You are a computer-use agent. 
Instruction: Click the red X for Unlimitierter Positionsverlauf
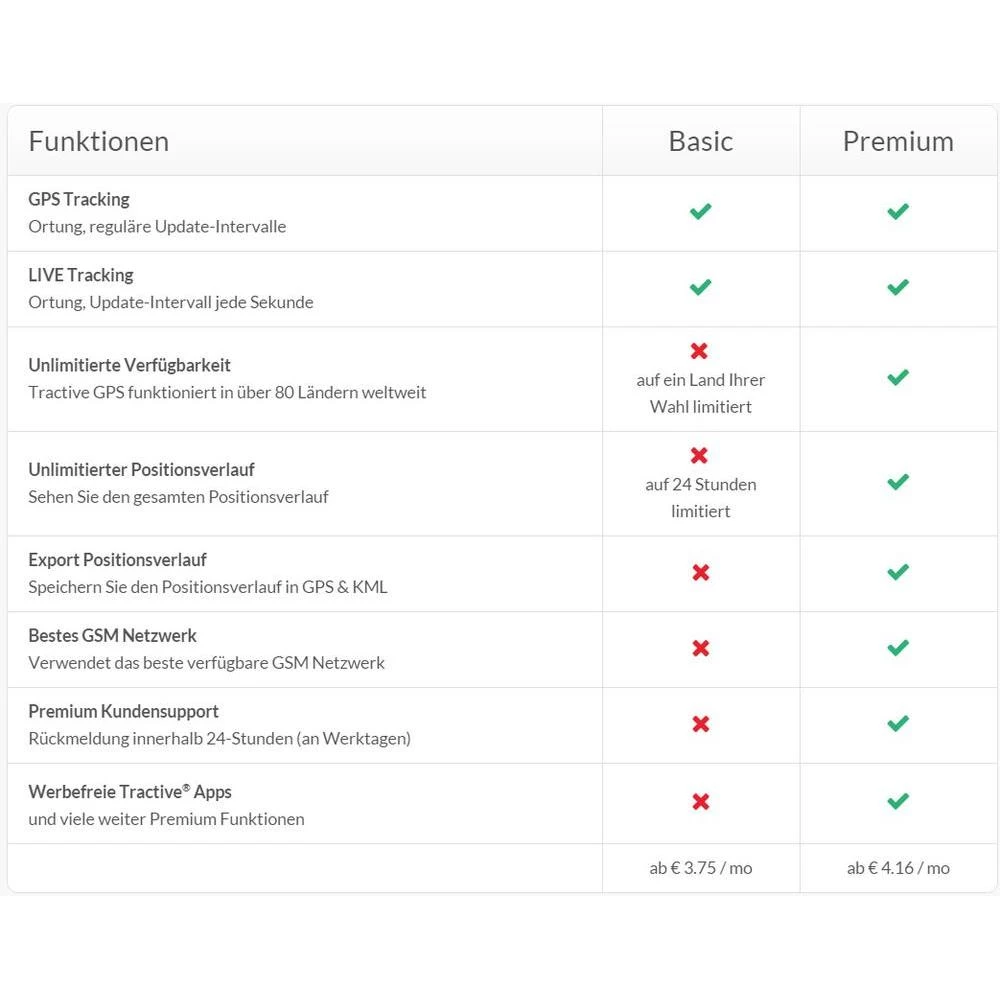pos(700,456)
